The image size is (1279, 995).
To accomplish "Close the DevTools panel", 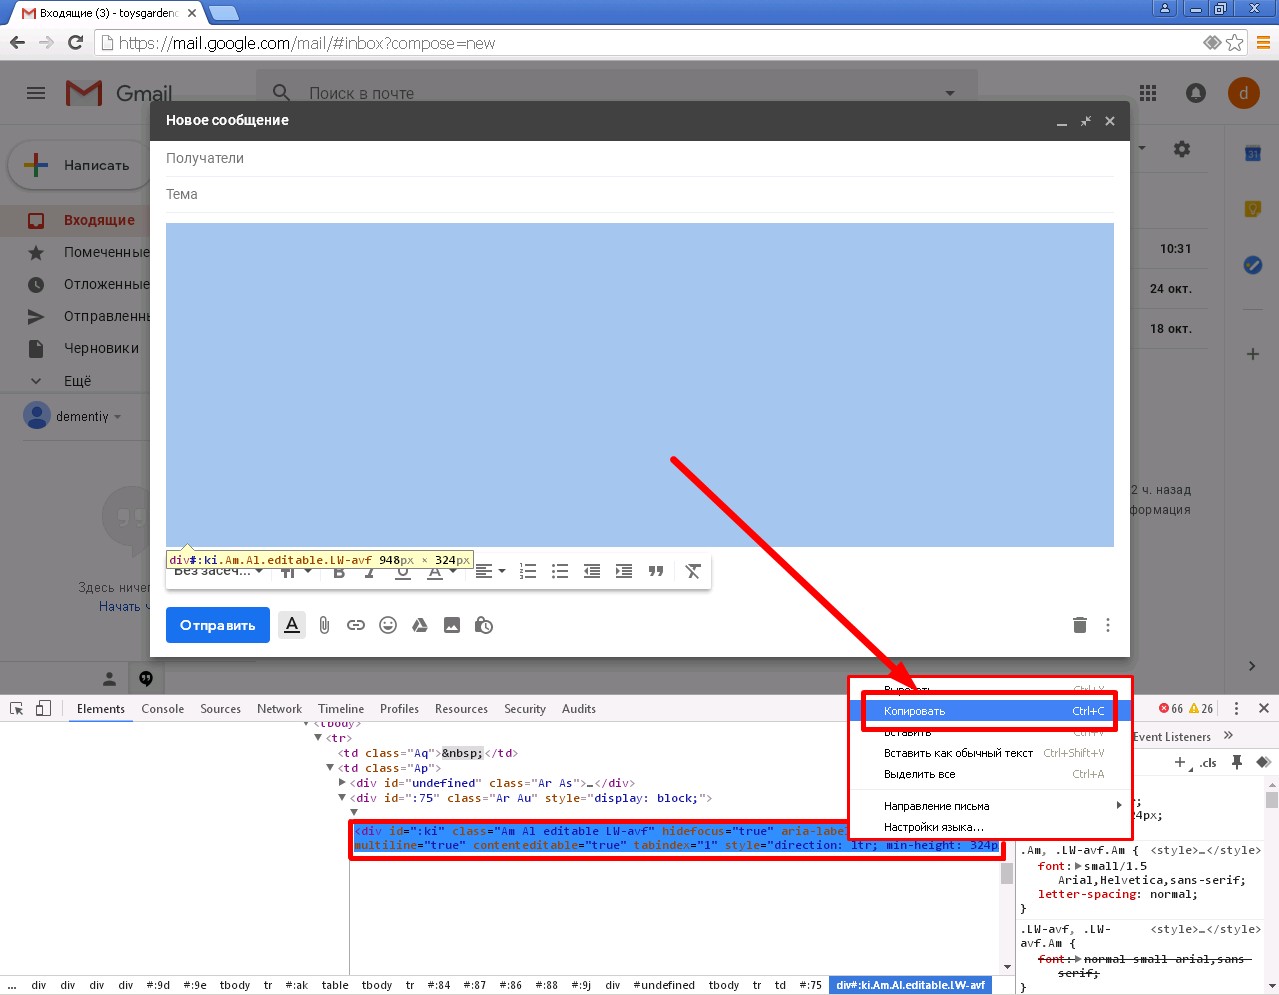I will pos(1264,708).
